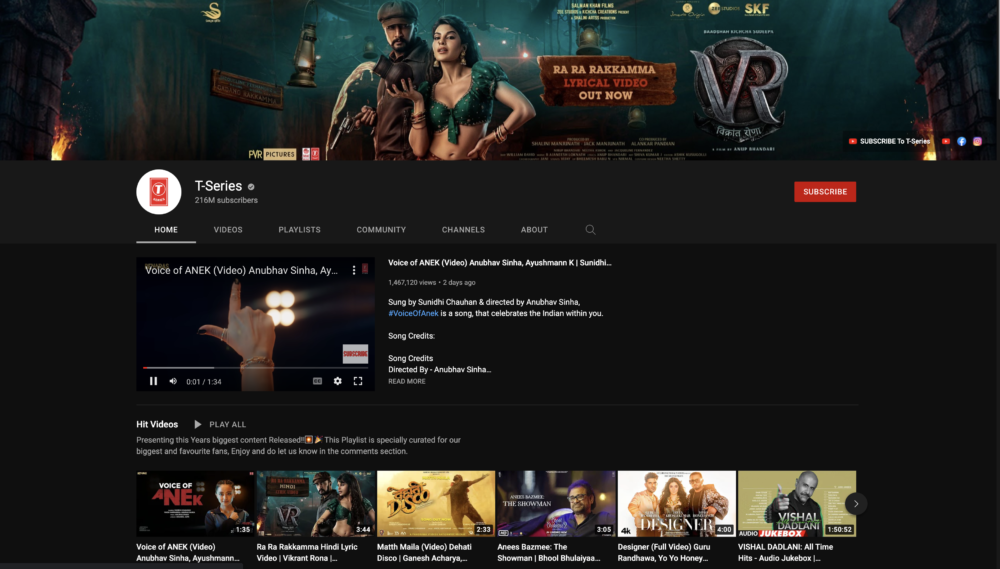Pause the Voice of ANEK video
The height and width of the screenshot is (569, 1000).
click(153, 381)
